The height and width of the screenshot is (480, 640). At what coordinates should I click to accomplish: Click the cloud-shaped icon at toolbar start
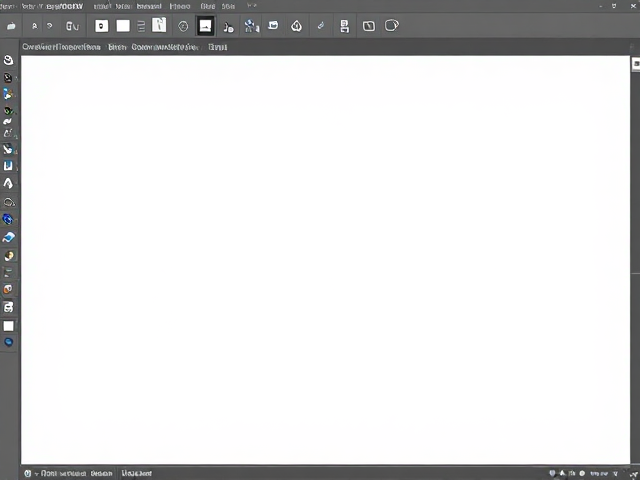tap(11, 27)
